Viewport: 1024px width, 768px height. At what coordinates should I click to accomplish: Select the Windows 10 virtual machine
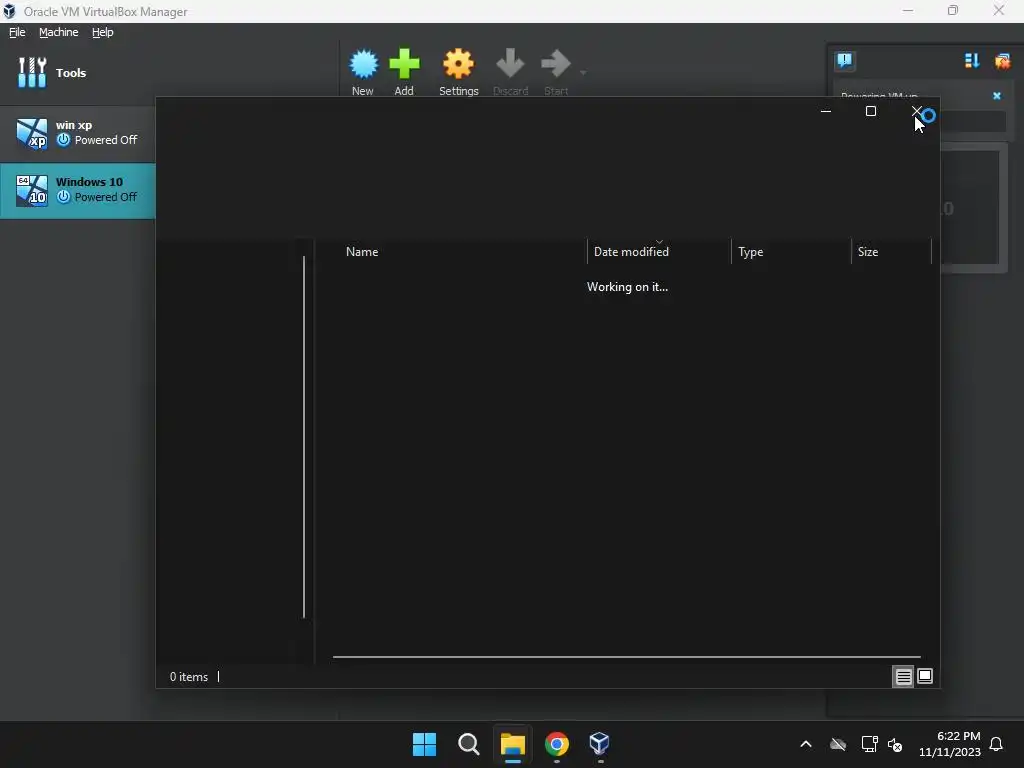coord(78,190)
